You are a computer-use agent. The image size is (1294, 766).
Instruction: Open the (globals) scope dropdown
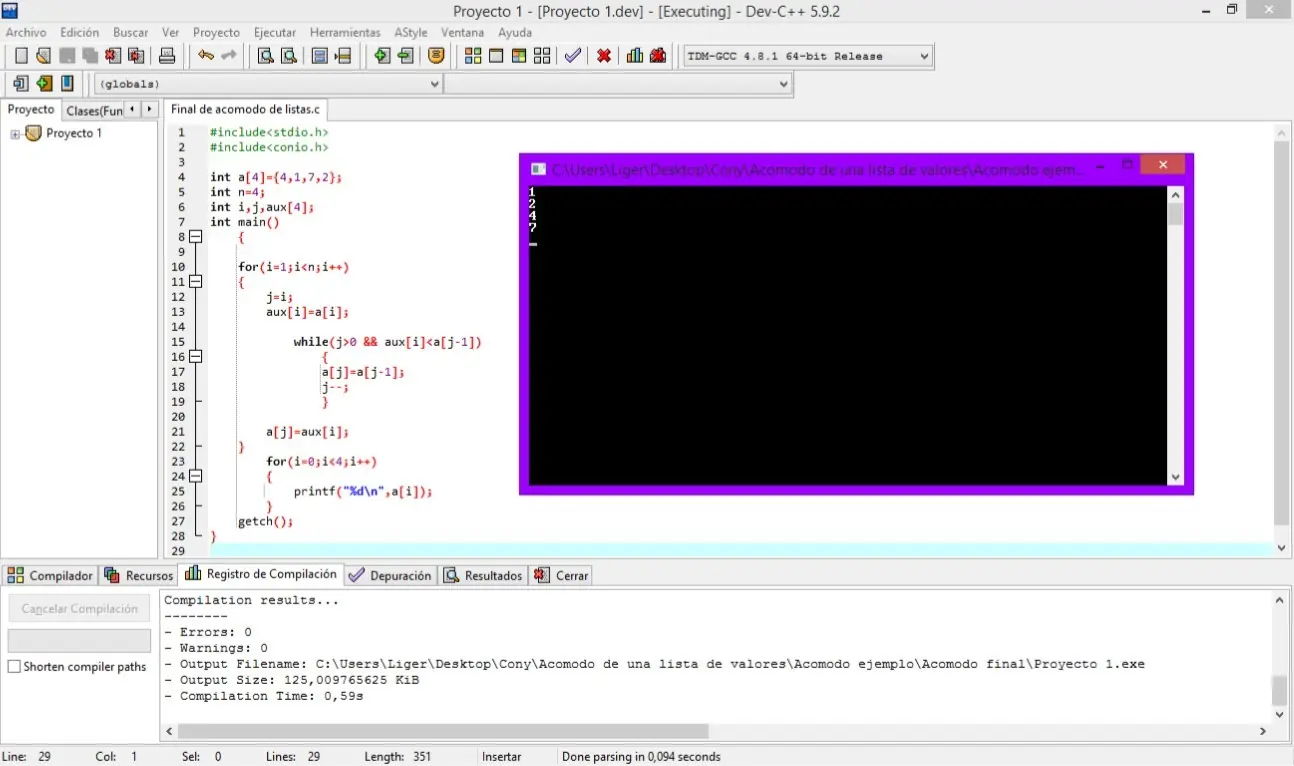pyautogui.click(x=434, y=84)
